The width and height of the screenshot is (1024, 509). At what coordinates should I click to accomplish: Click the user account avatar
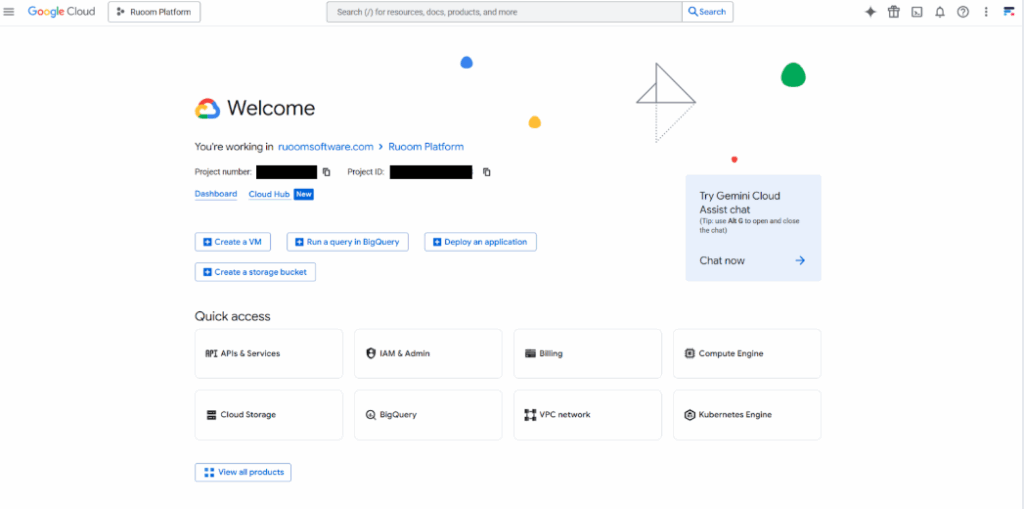(1009, 12)
